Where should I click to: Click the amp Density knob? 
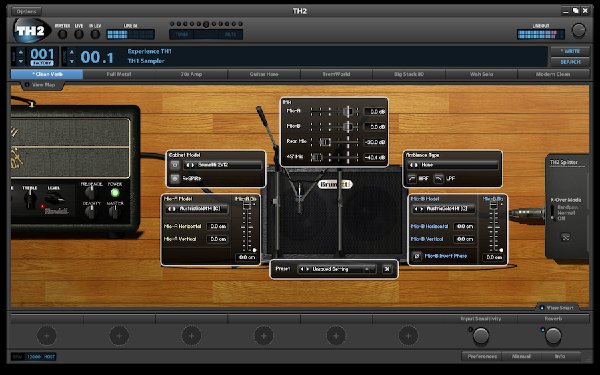tap(90, 212)
